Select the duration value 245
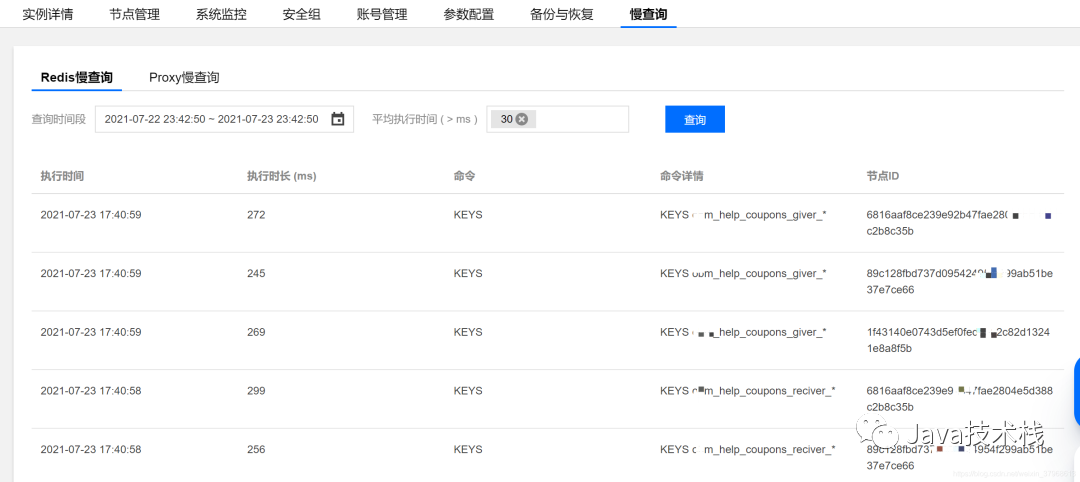Image resolution: width=1080 pixels, height=482 pixels. [x=256, y=273]
